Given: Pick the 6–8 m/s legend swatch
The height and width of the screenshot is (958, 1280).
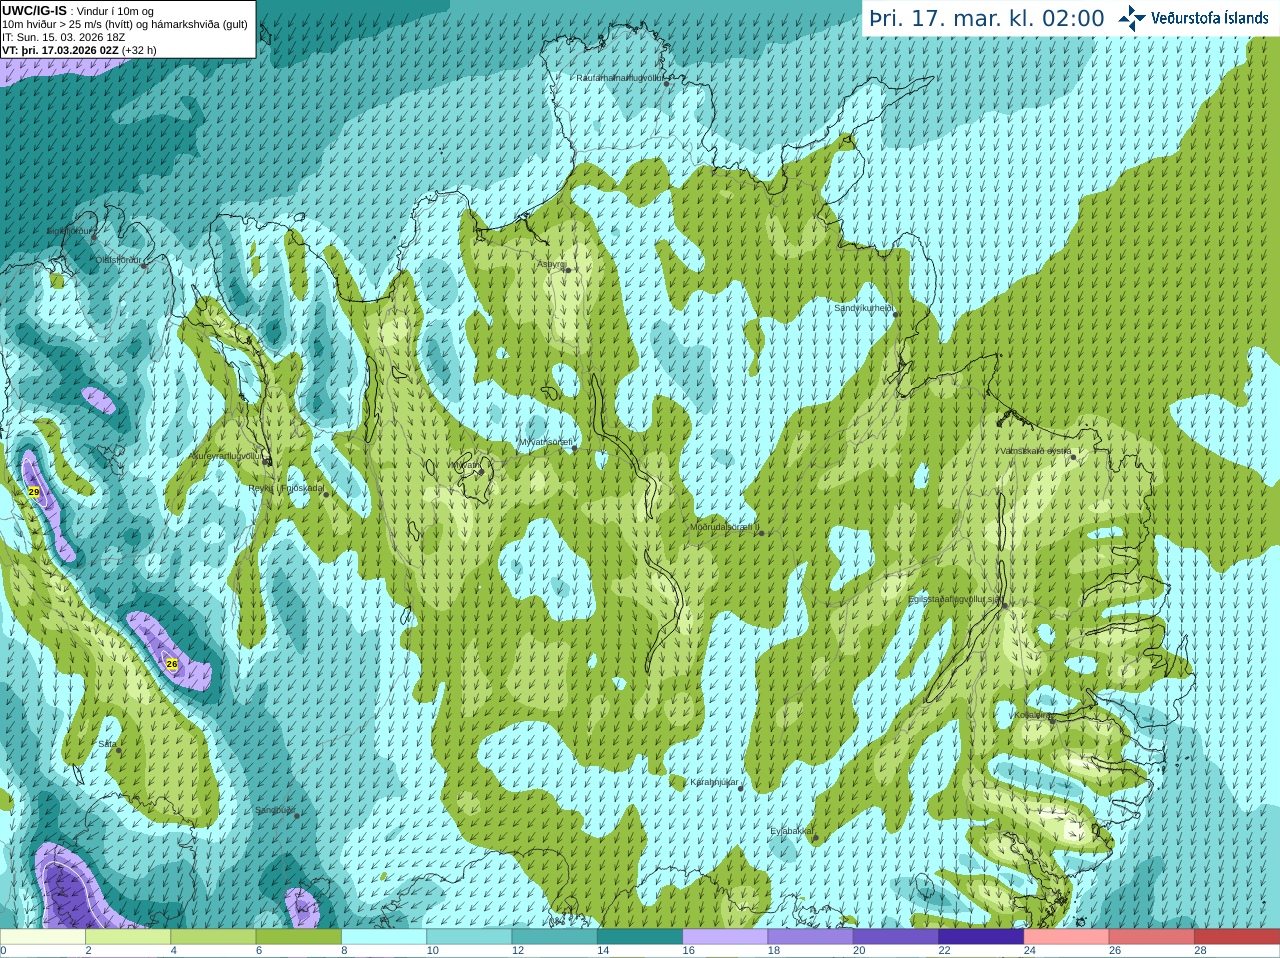Looking at the screenshot, I should [299, 937].
